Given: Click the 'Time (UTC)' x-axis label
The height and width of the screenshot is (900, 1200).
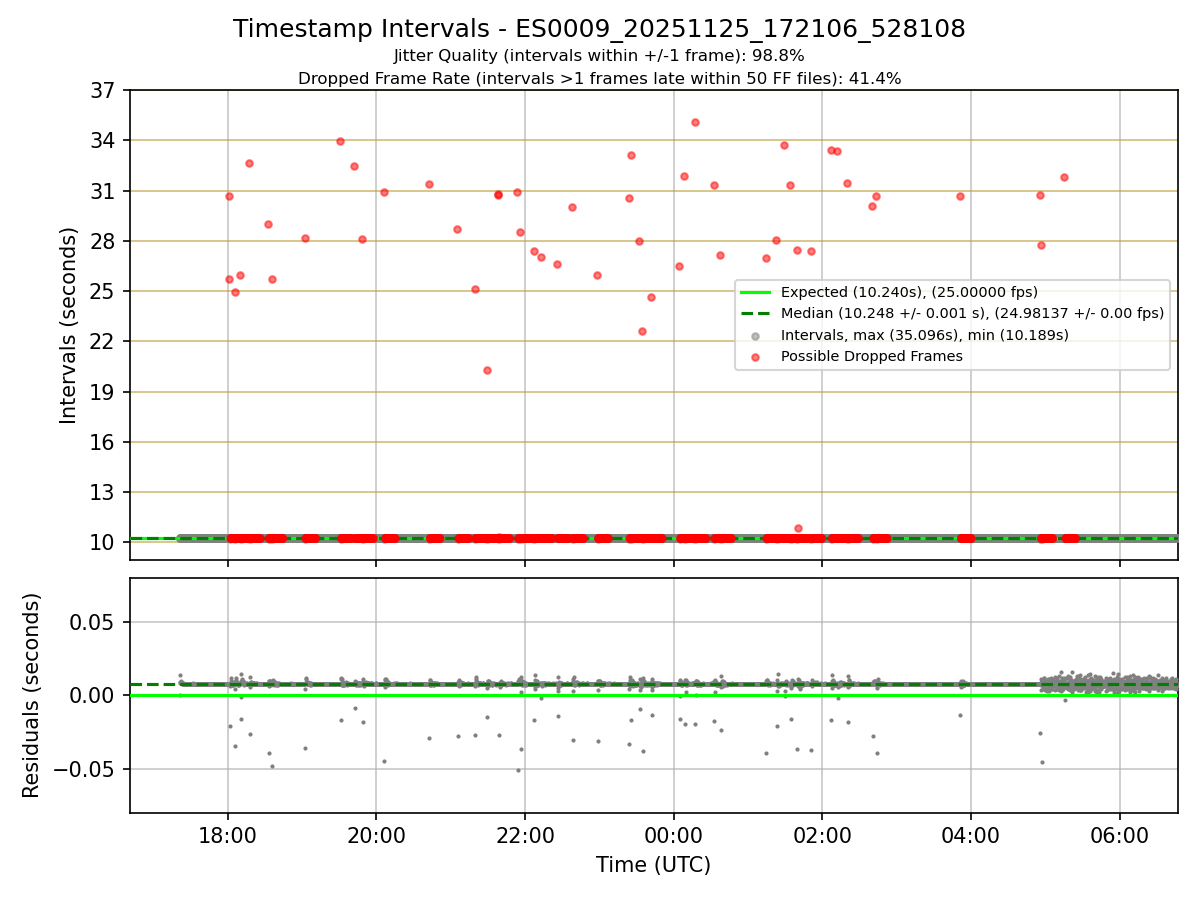Looking at the screenshot, I should (x=653, y=865).
